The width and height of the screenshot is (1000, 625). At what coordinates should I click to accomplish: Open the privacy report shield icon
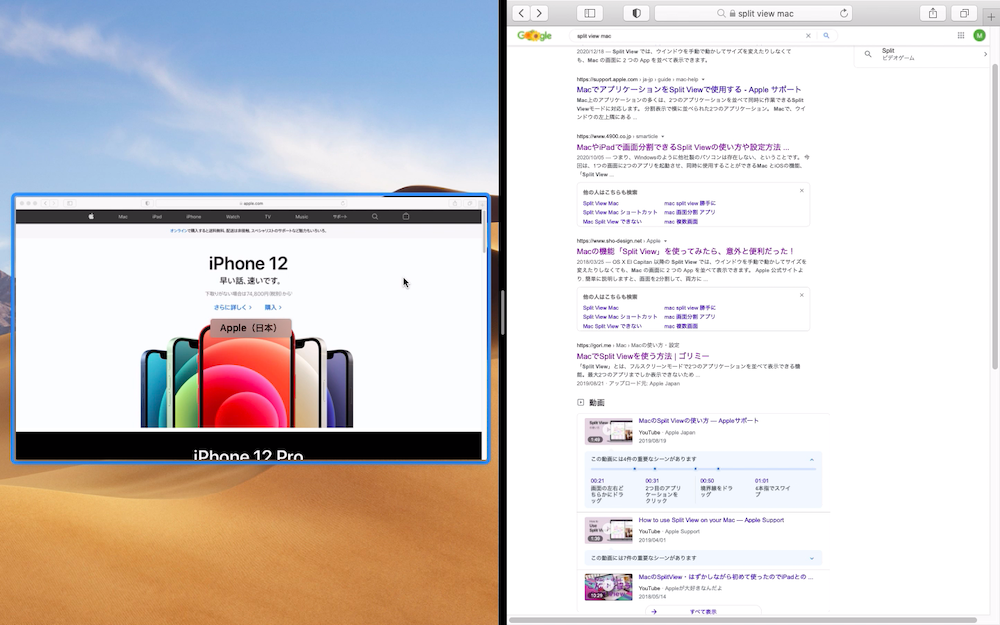click(636, 13)
